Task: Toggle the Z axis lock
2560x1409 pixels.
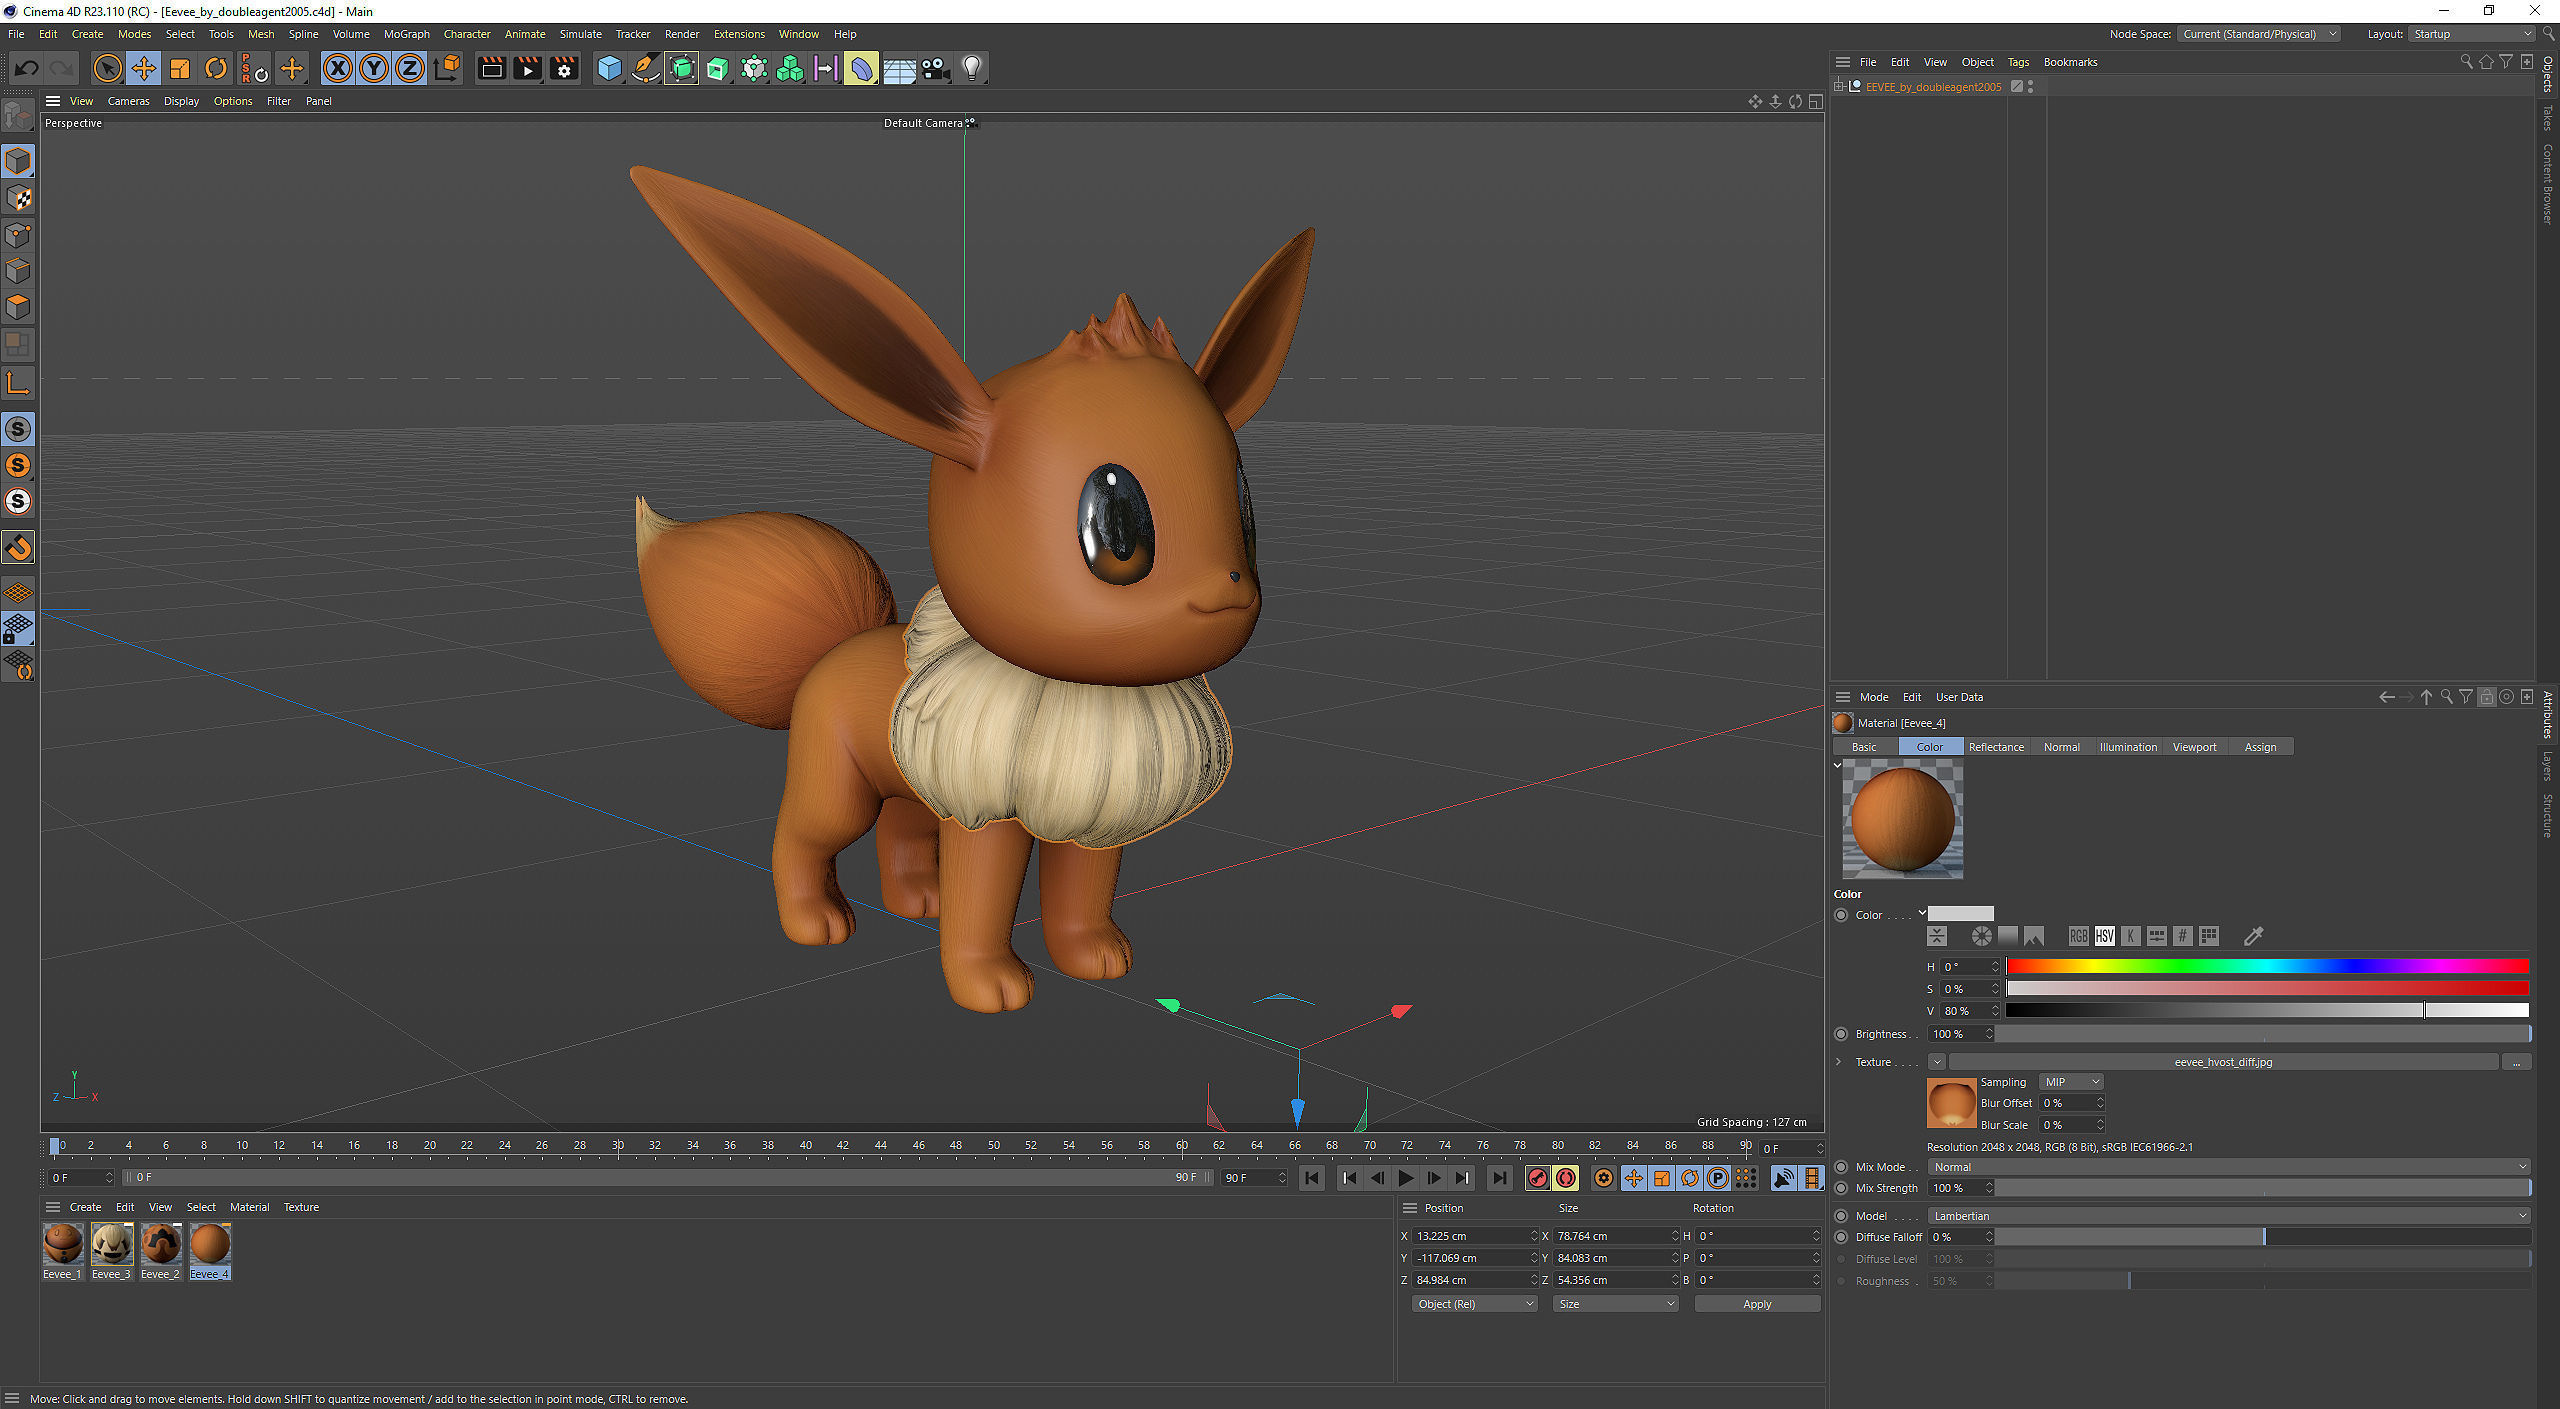Action: (x=410, y=68)
